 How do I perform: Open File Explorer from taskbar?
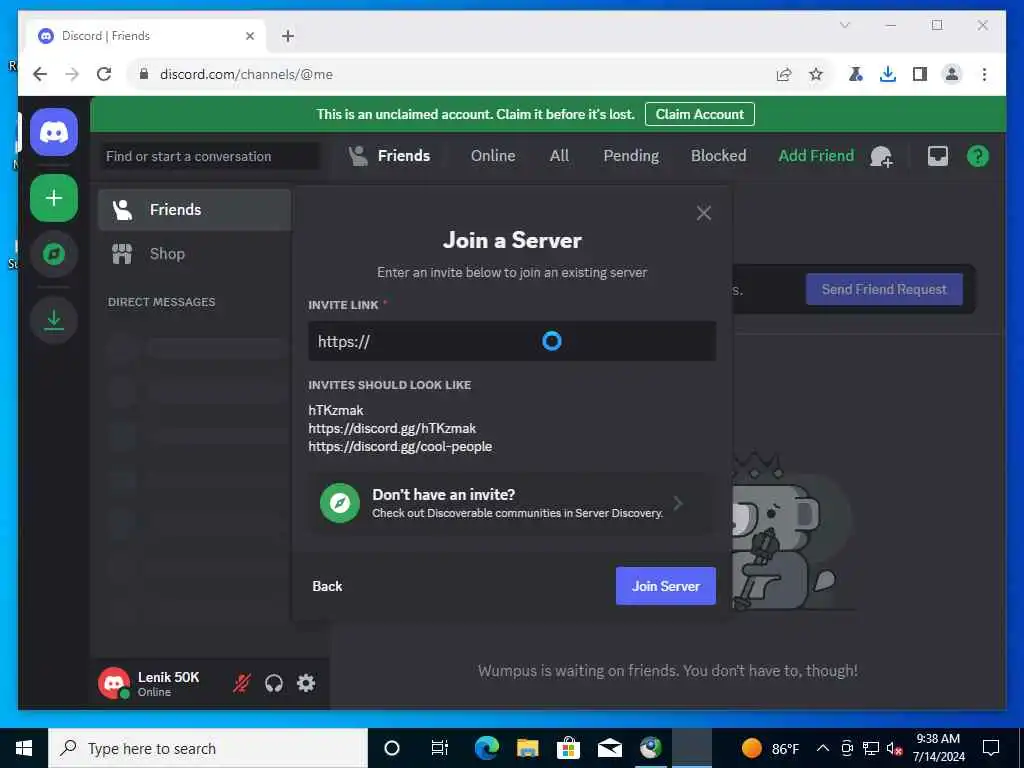(x=528, y=748)
